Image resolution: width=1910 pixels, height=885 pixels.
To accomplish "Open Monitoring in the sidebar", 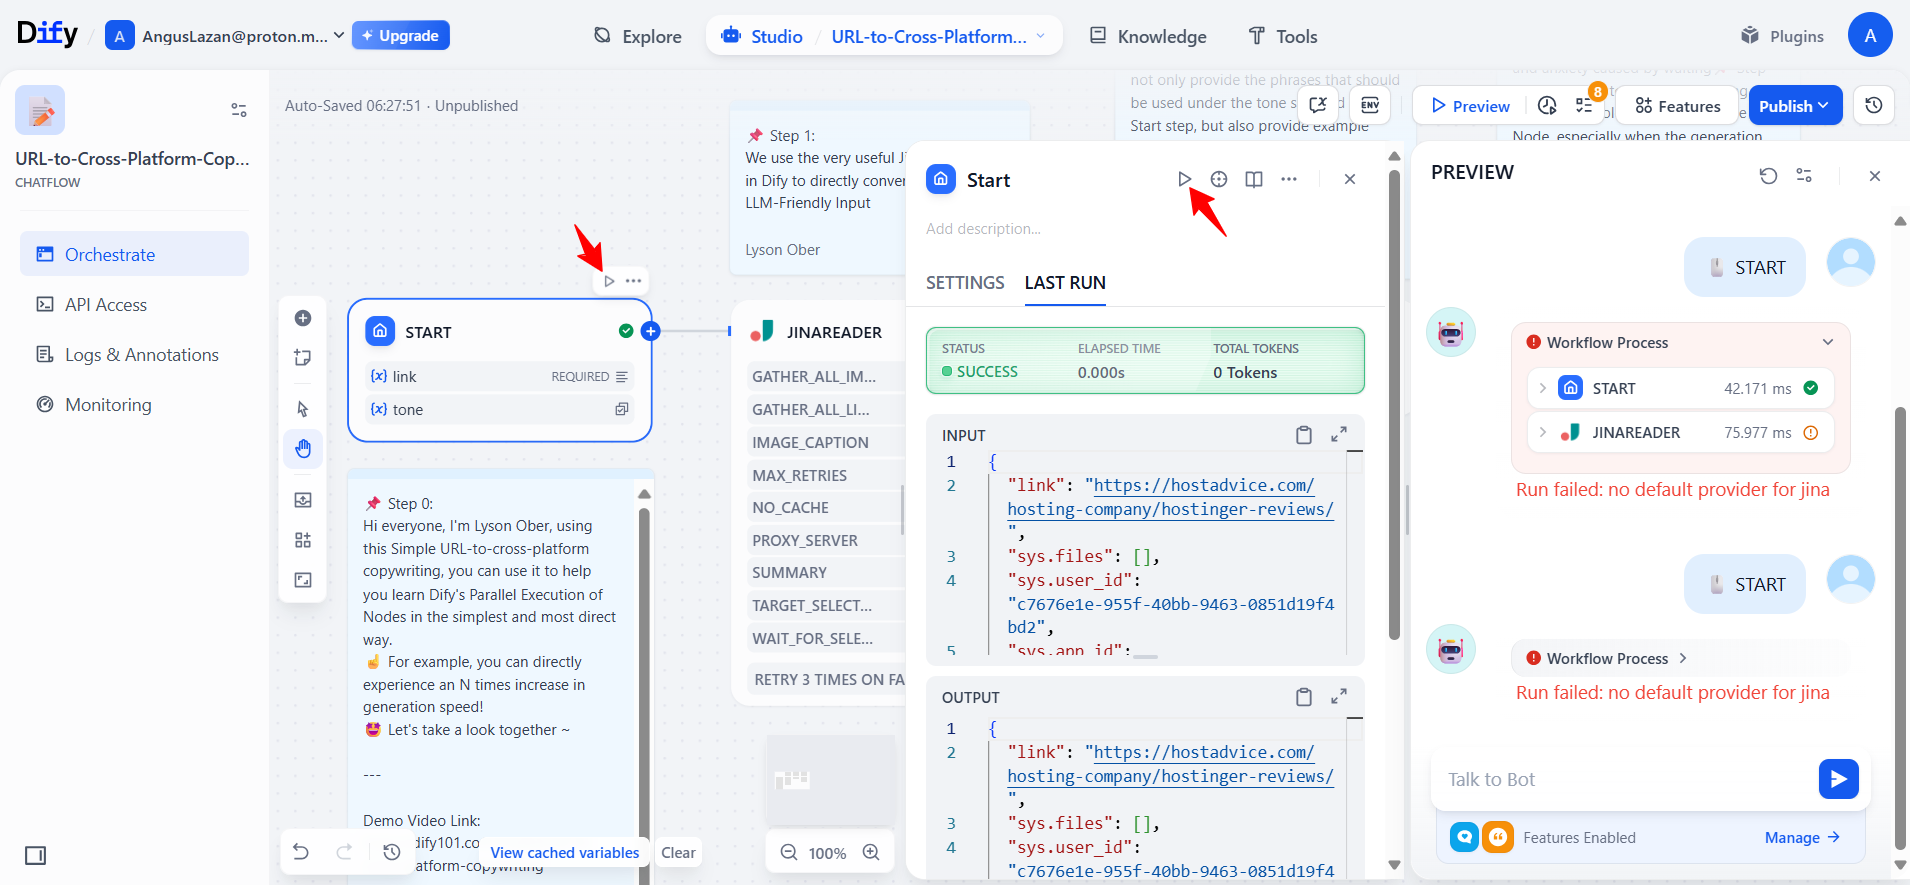I will click(x=134, y=404).
